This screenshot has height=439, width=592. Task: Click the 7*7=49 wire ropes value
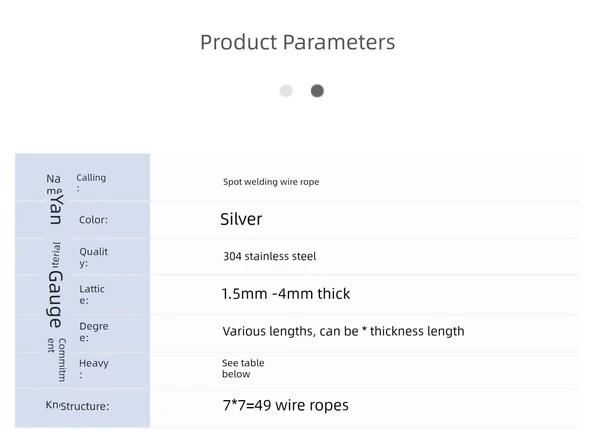click(x=286, y=405)
